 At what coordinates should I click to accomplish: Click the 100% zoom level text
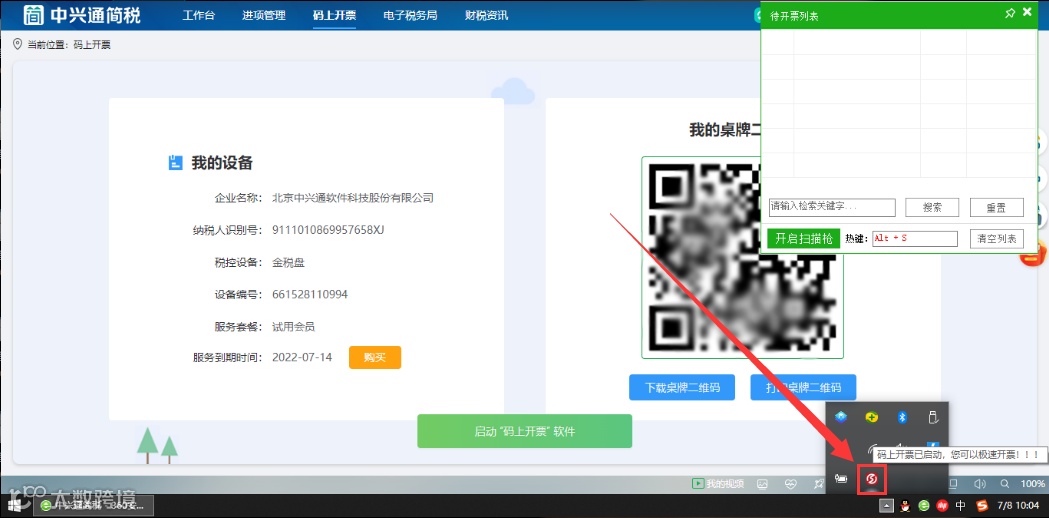coord(1033,483)
